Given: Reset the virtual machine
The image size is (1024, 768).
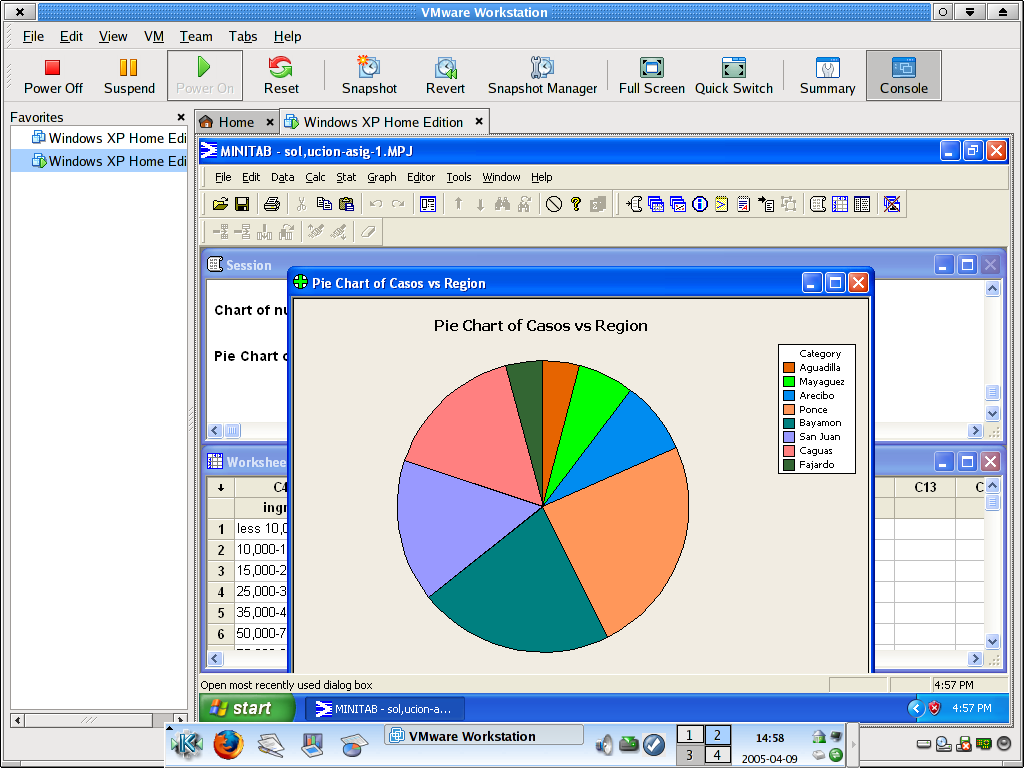Looking at the screenshot, I should tap(281, 76).
